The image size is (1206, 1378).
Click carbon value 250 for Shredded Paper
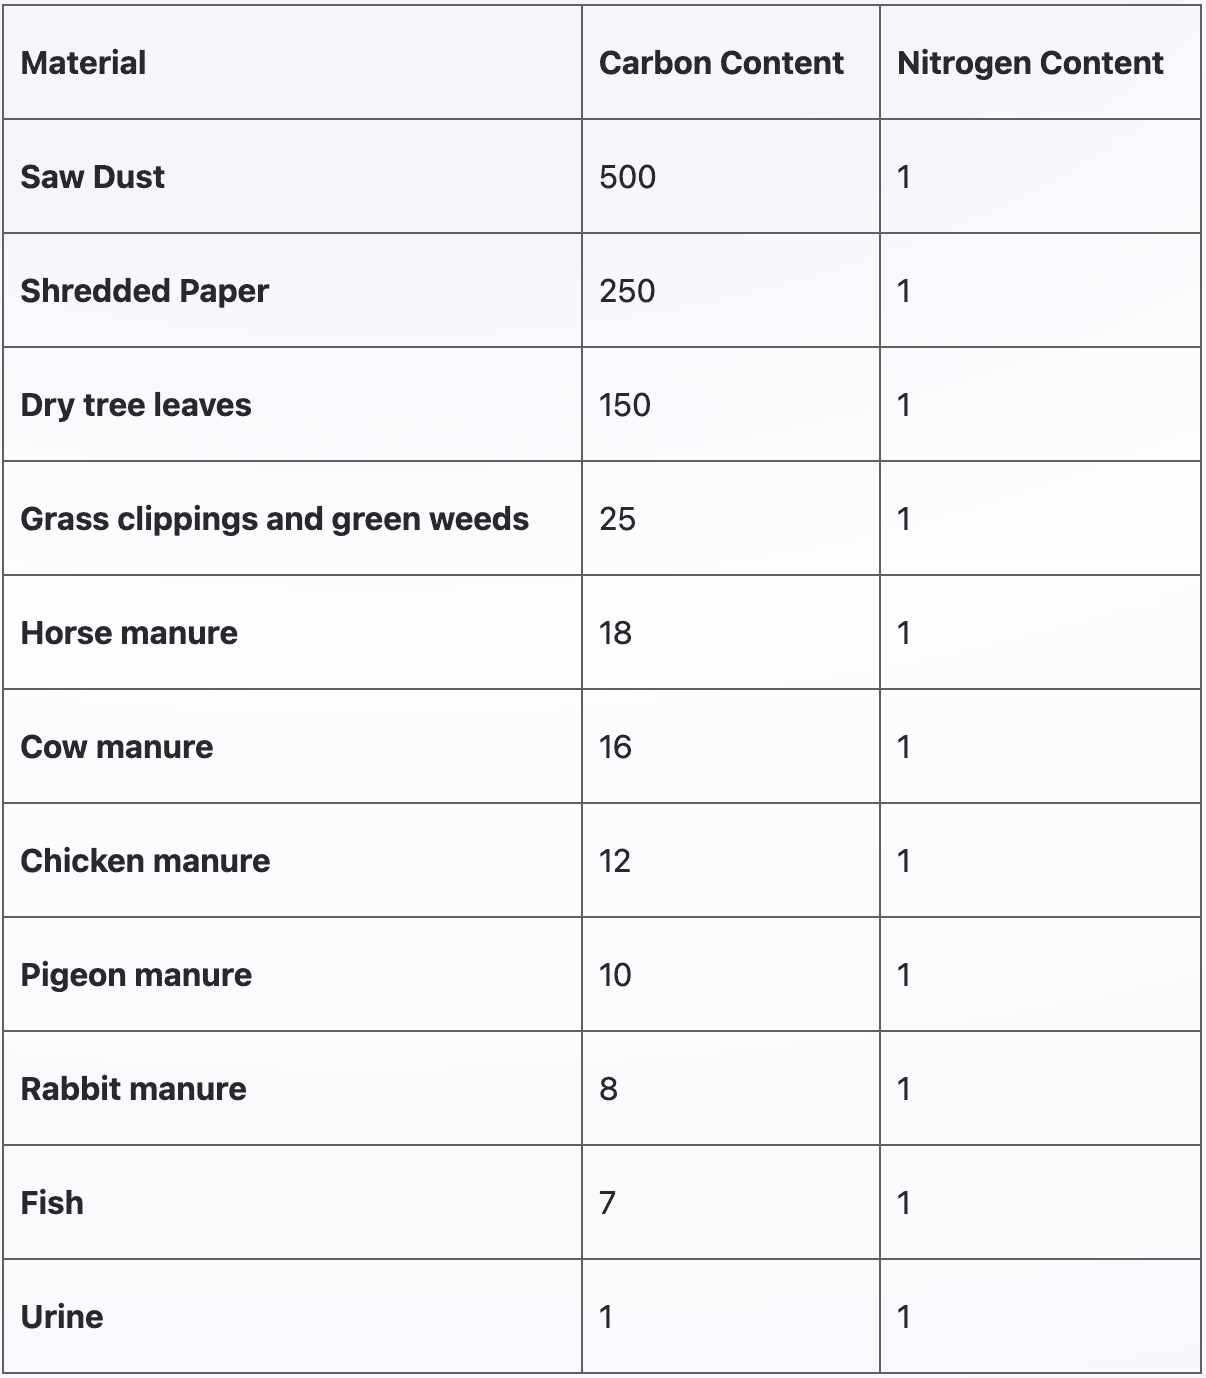(627, 291)
